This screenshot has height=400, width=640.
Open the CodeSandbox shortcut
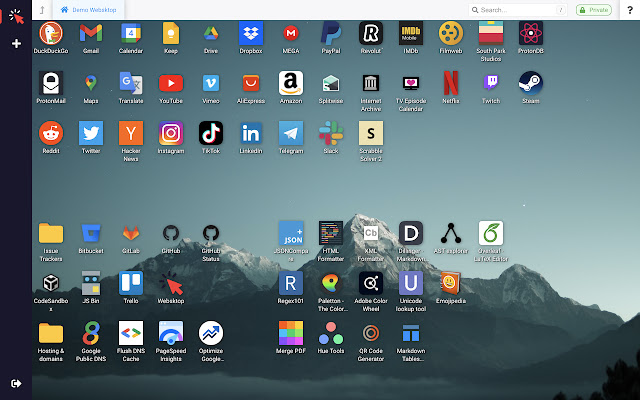tap(51, 283)
